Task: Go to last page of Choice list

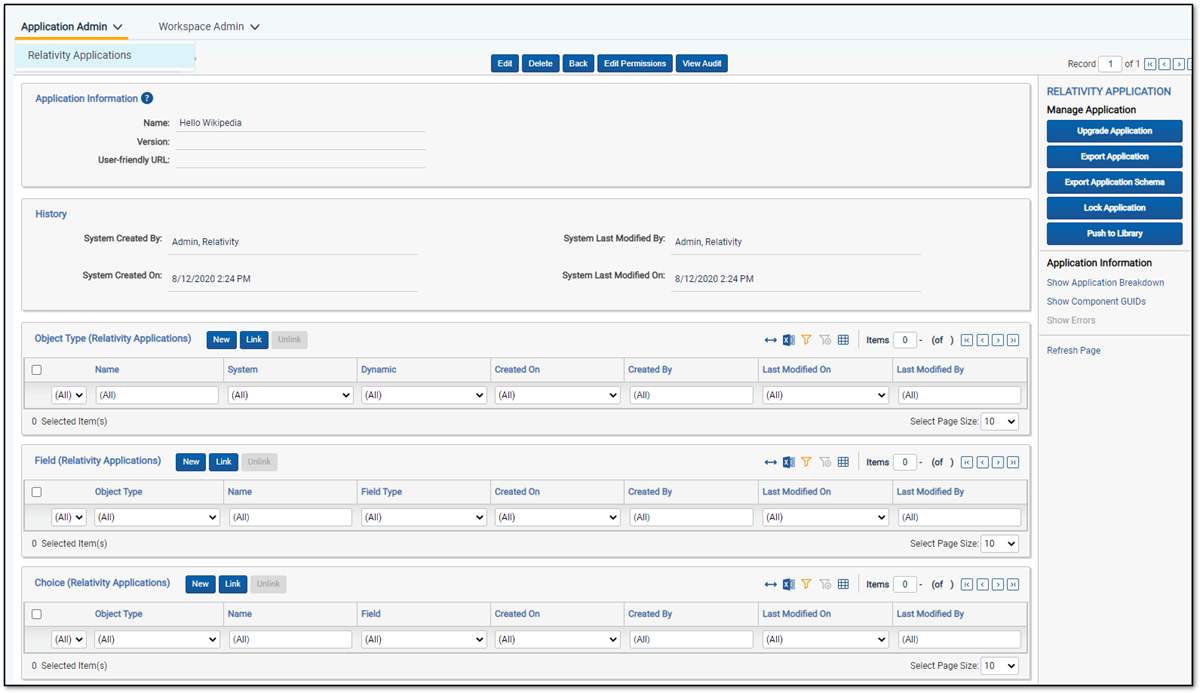Action: [x=1013, y=584]
